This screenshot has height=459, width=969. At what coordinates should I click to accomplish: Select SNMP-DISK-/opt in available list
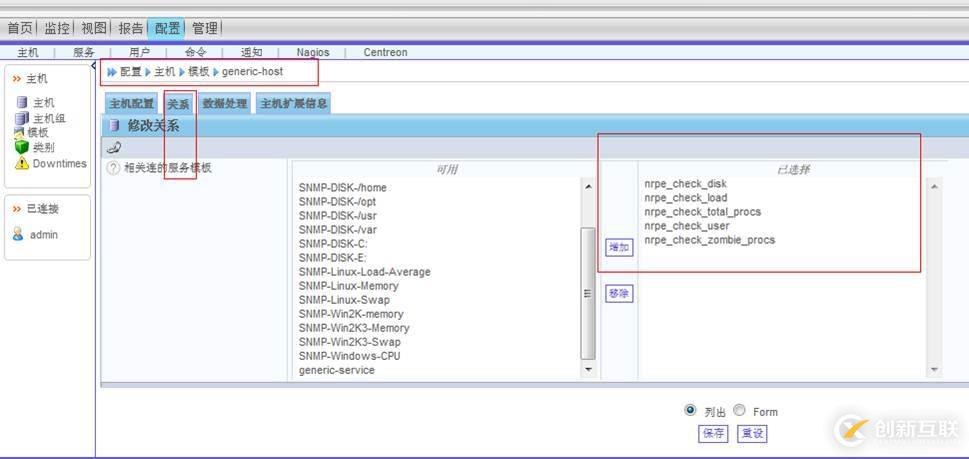coord(337,201)
